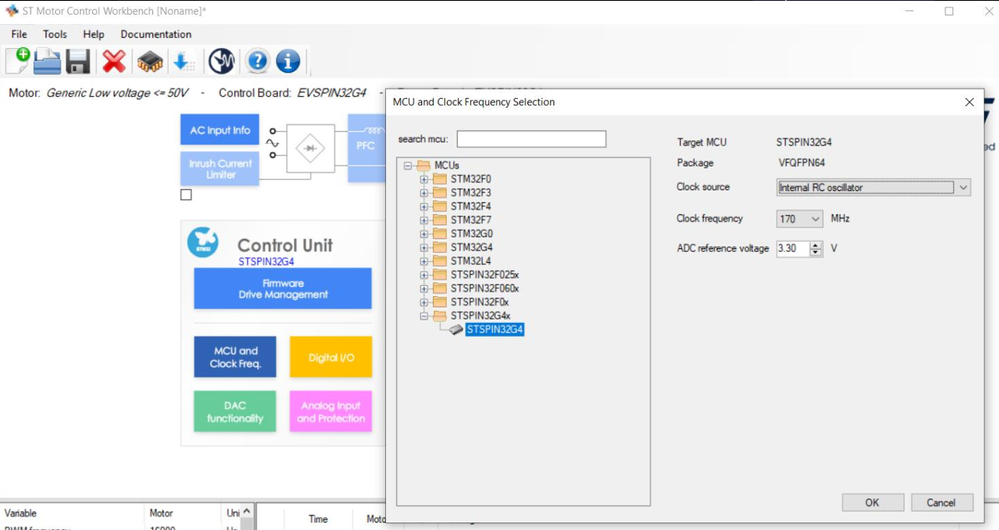Click the bridge rectifier diagram block

(x=310, y=148)
